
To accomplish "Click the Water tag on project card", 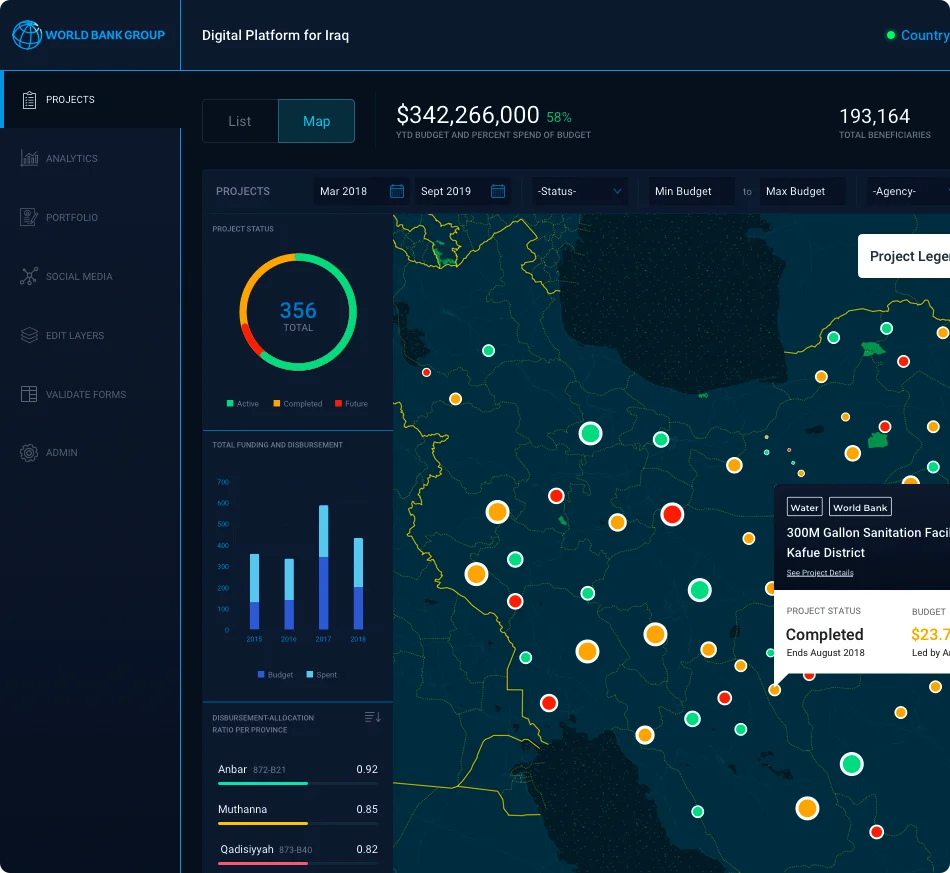I will 805,508.
